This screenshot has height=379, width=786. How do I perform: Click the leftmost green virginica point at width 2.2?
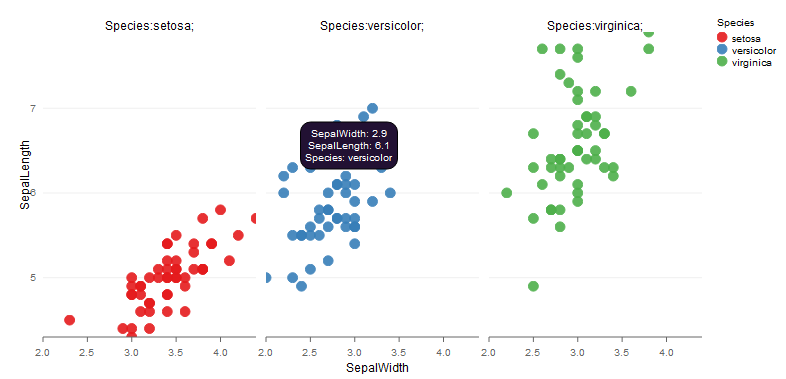coord(507,193)
